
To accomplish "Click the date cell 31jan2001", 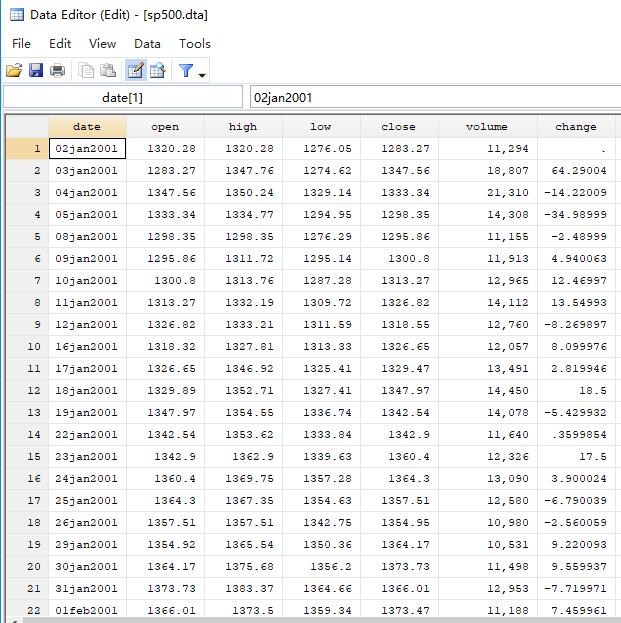I will coord(87,588).
